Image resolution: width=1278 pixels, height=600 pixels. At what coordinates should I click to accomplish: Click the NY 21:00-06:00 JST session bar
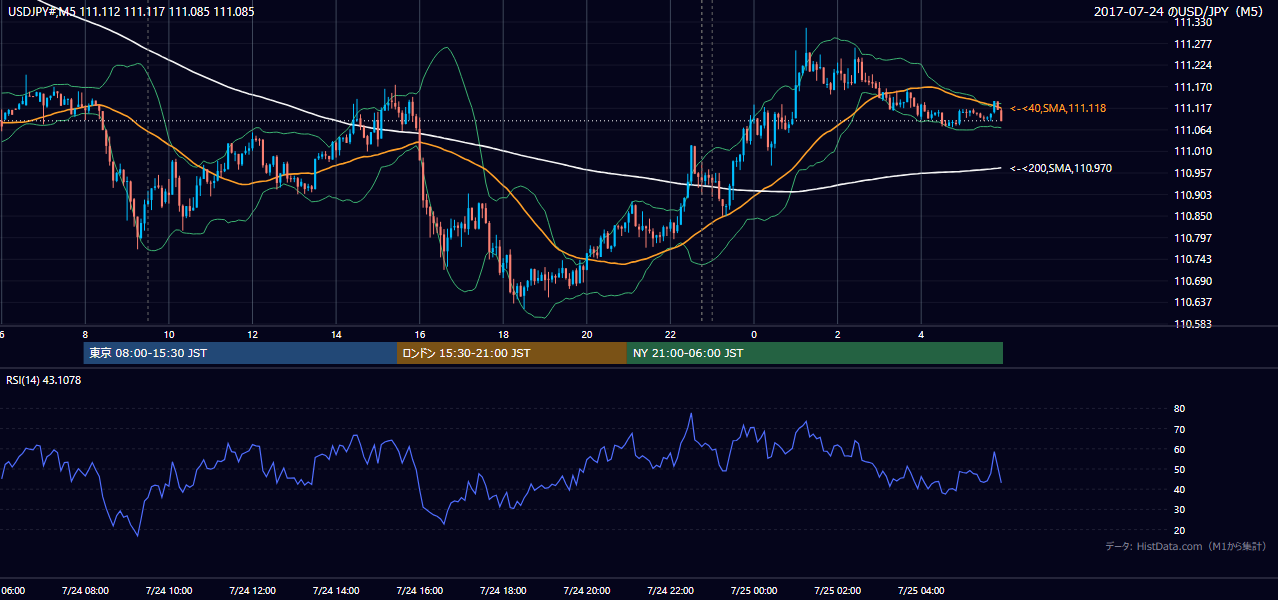(x=815, y=353)
